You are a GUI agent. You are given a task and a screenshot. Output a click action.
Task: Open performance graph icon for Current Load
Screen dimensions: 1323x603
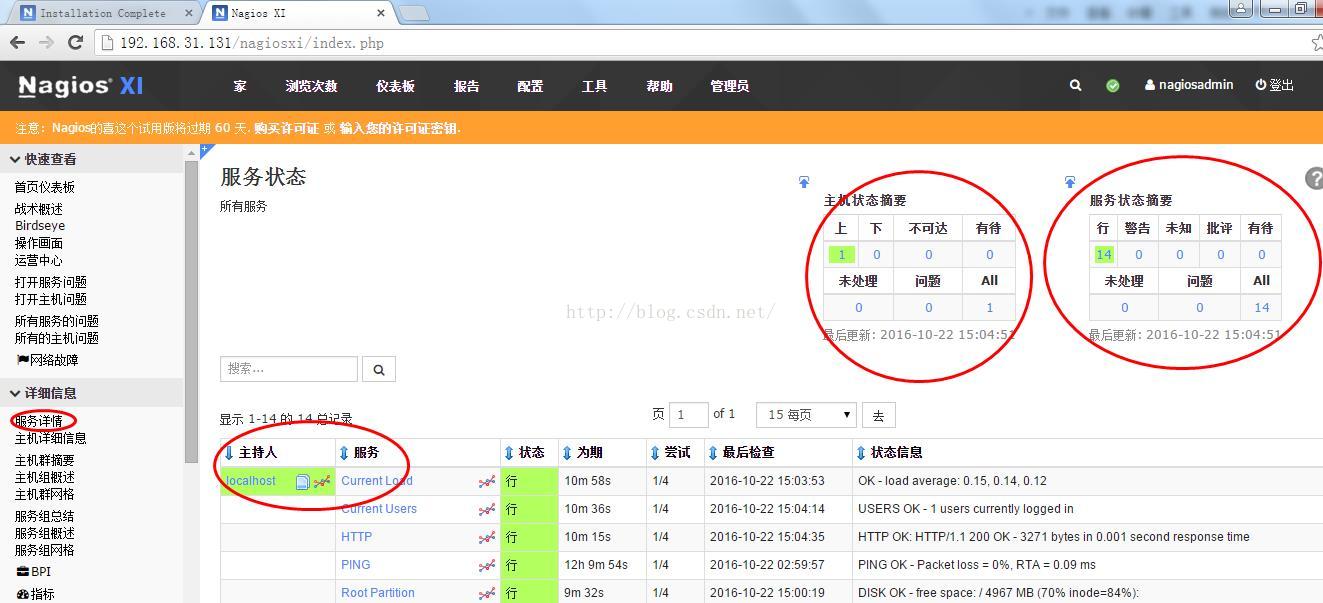click(487, 481)
